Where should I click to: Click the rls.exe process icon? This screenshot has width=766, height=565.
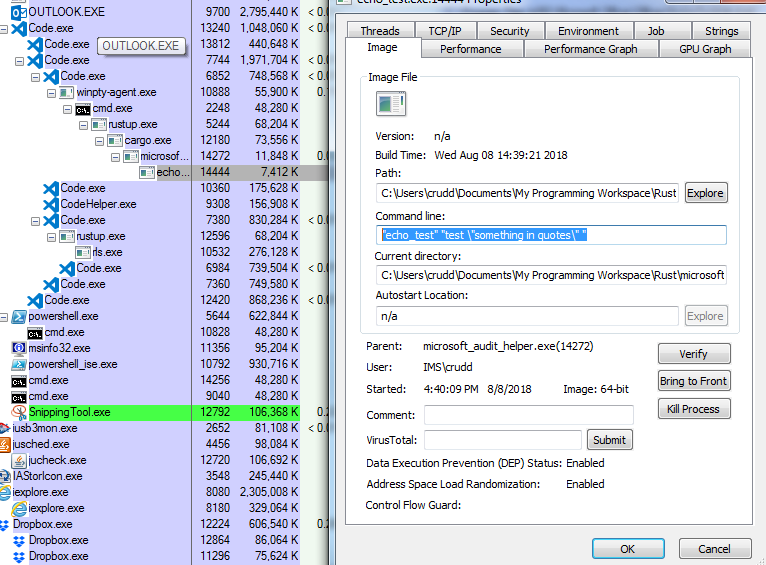83,252
